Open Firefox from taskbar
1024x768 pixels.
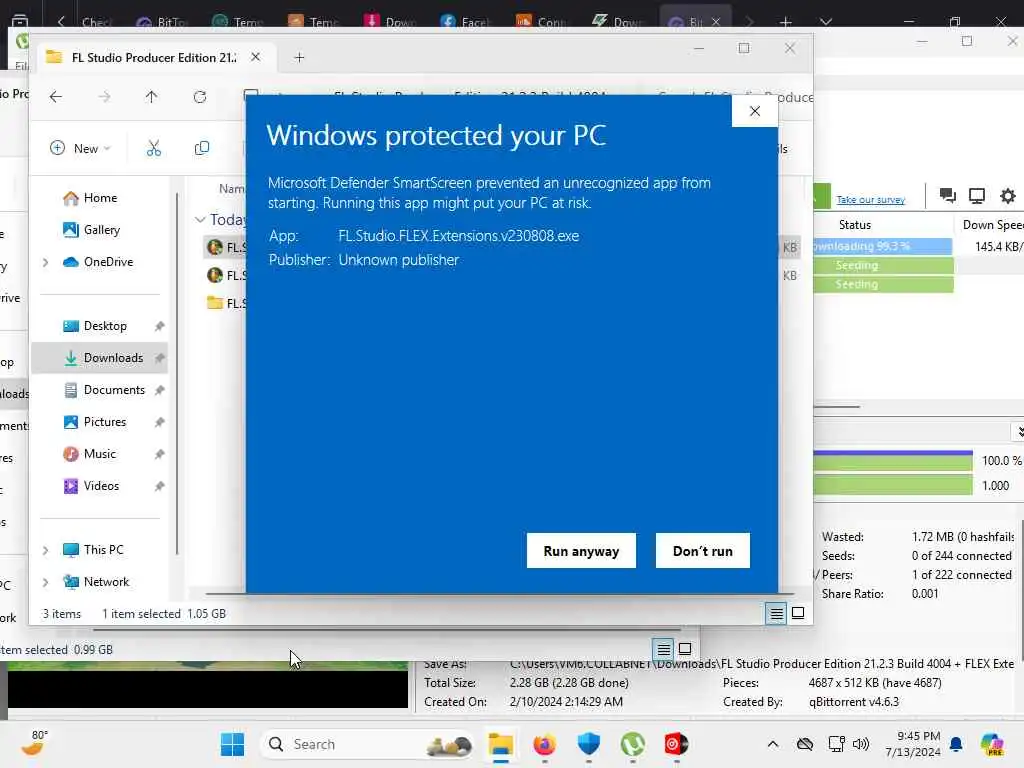coord(545,744)
